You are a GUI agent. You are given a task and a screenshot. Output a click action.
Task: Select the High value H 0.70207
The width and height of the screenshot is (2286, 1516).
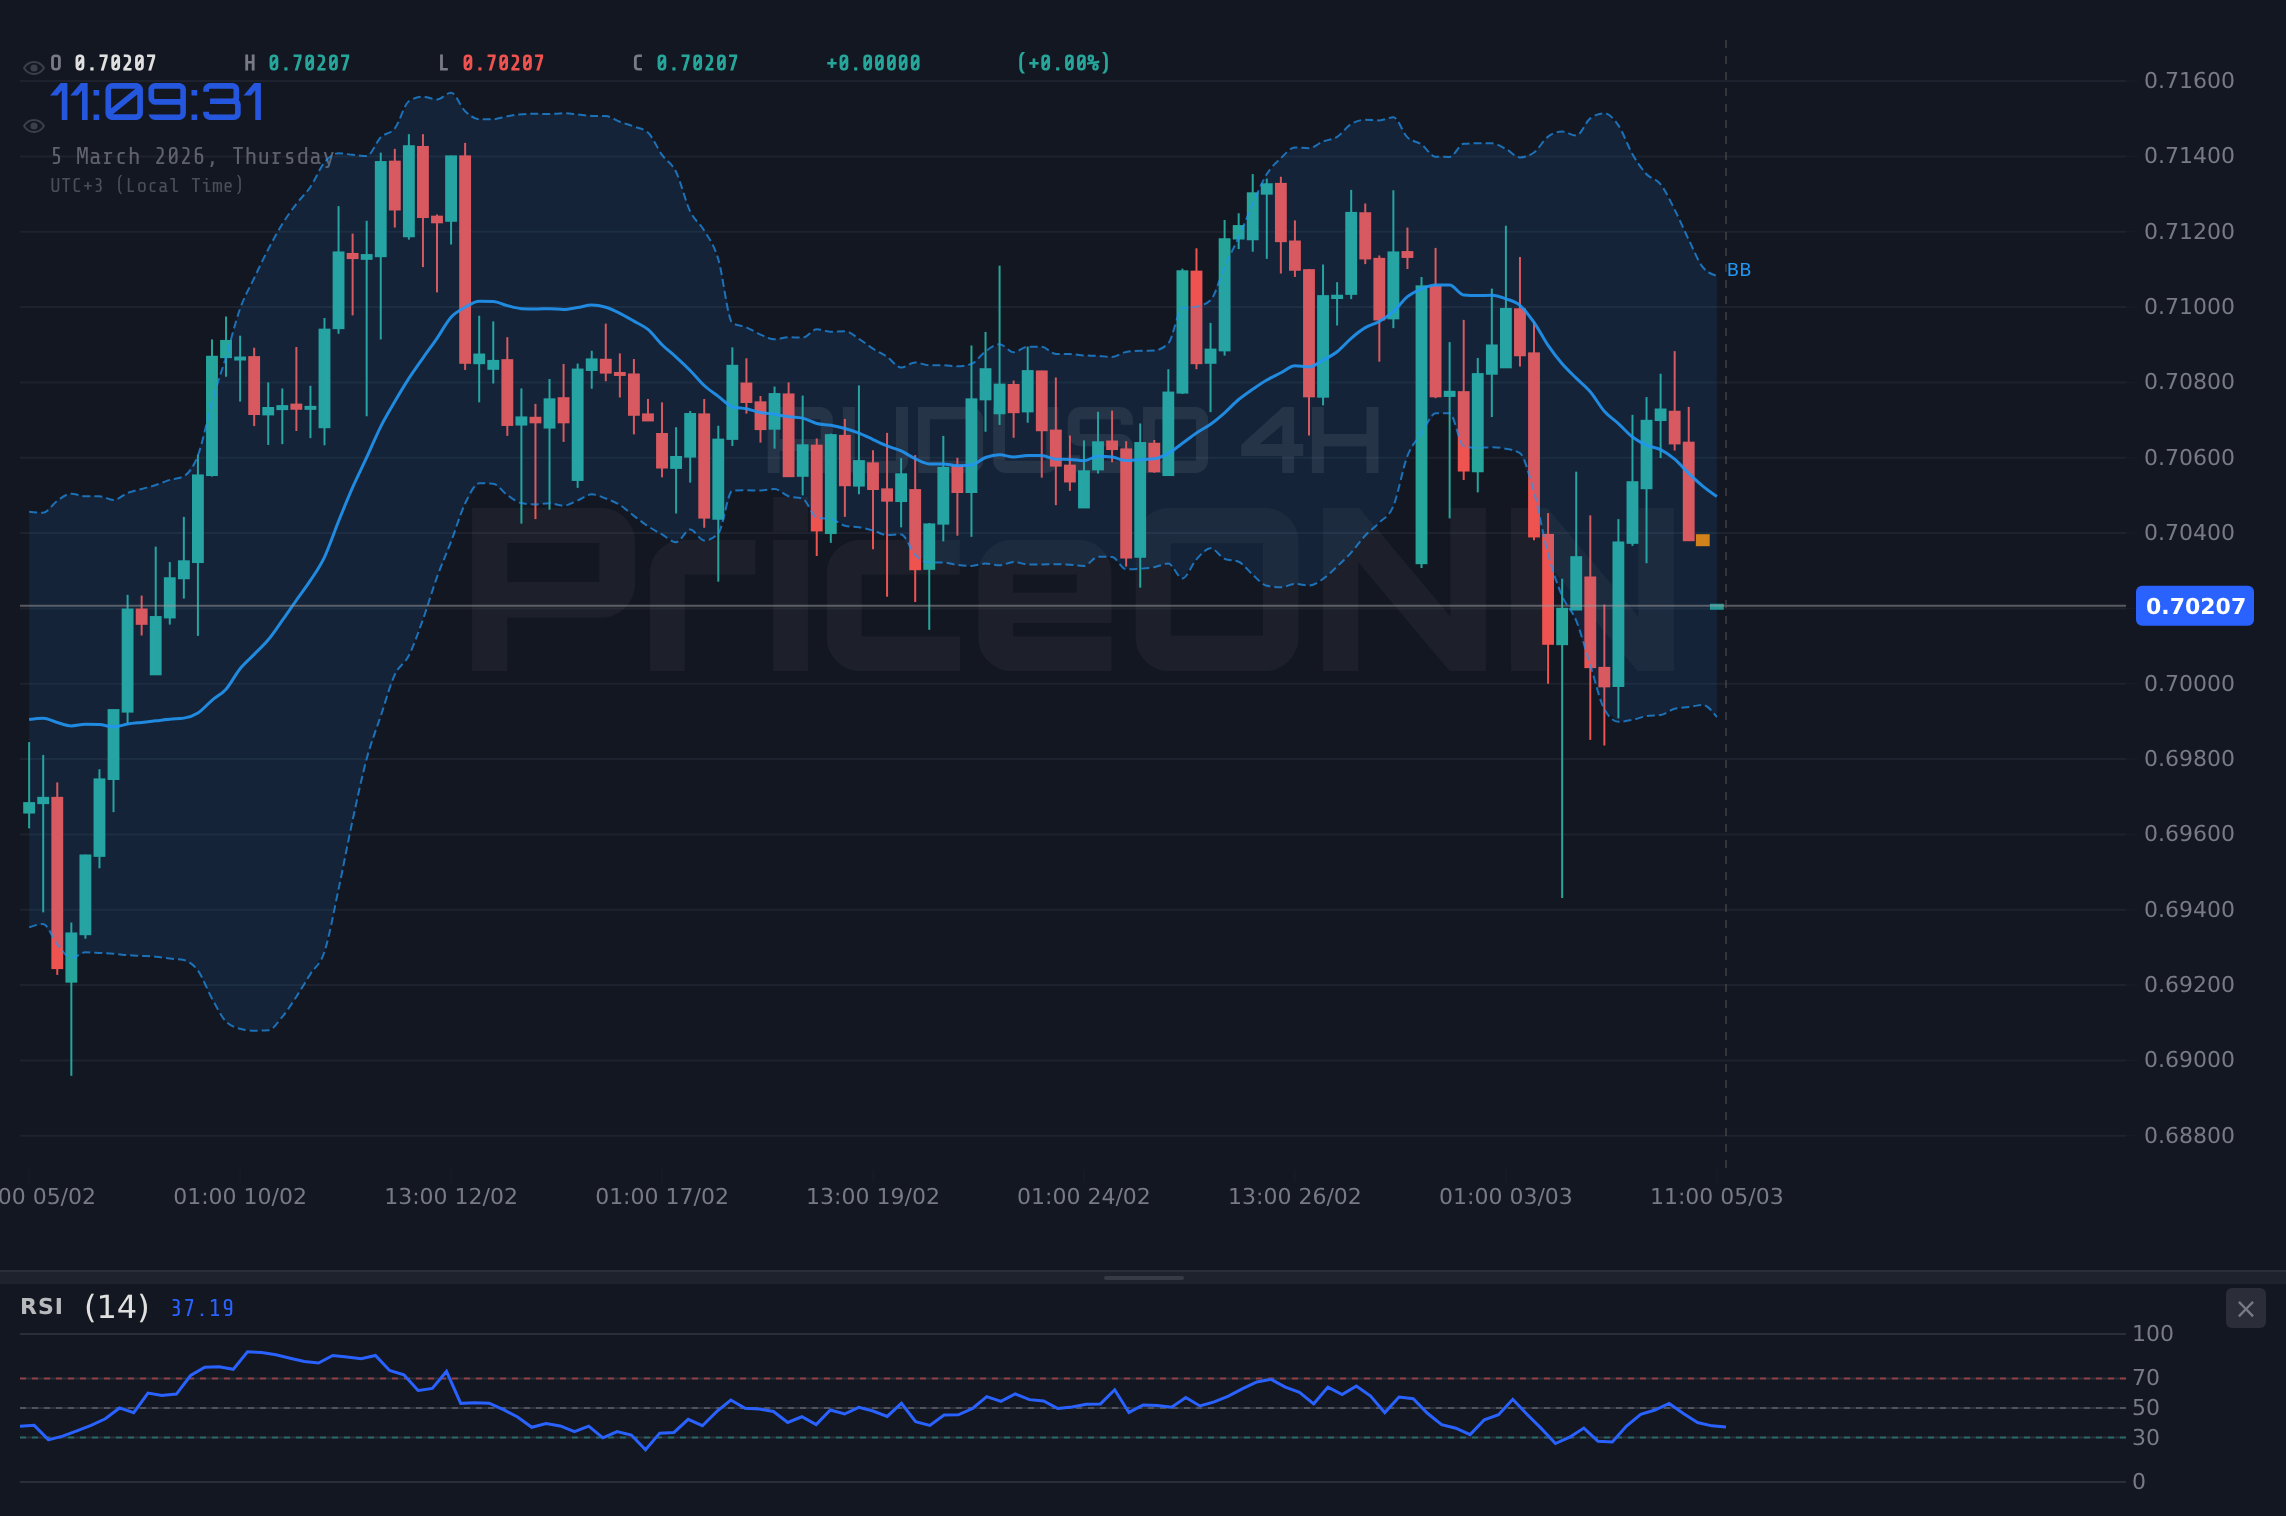click(297, 62)
